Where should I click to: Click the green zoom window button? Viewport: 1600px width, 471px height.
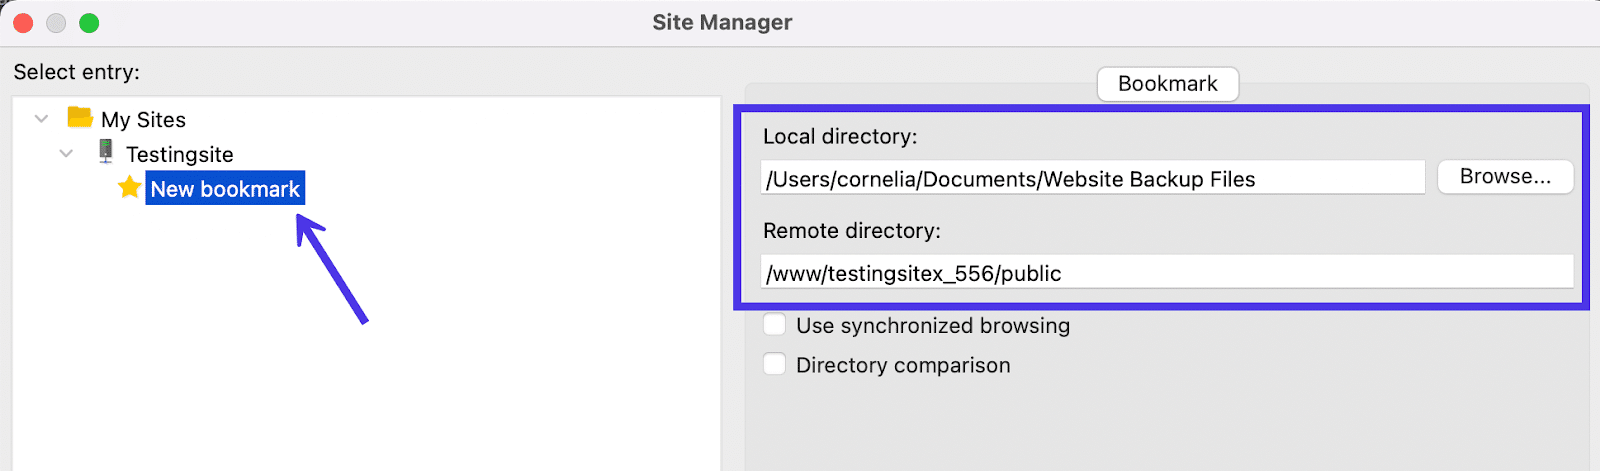tap(89, 23)
